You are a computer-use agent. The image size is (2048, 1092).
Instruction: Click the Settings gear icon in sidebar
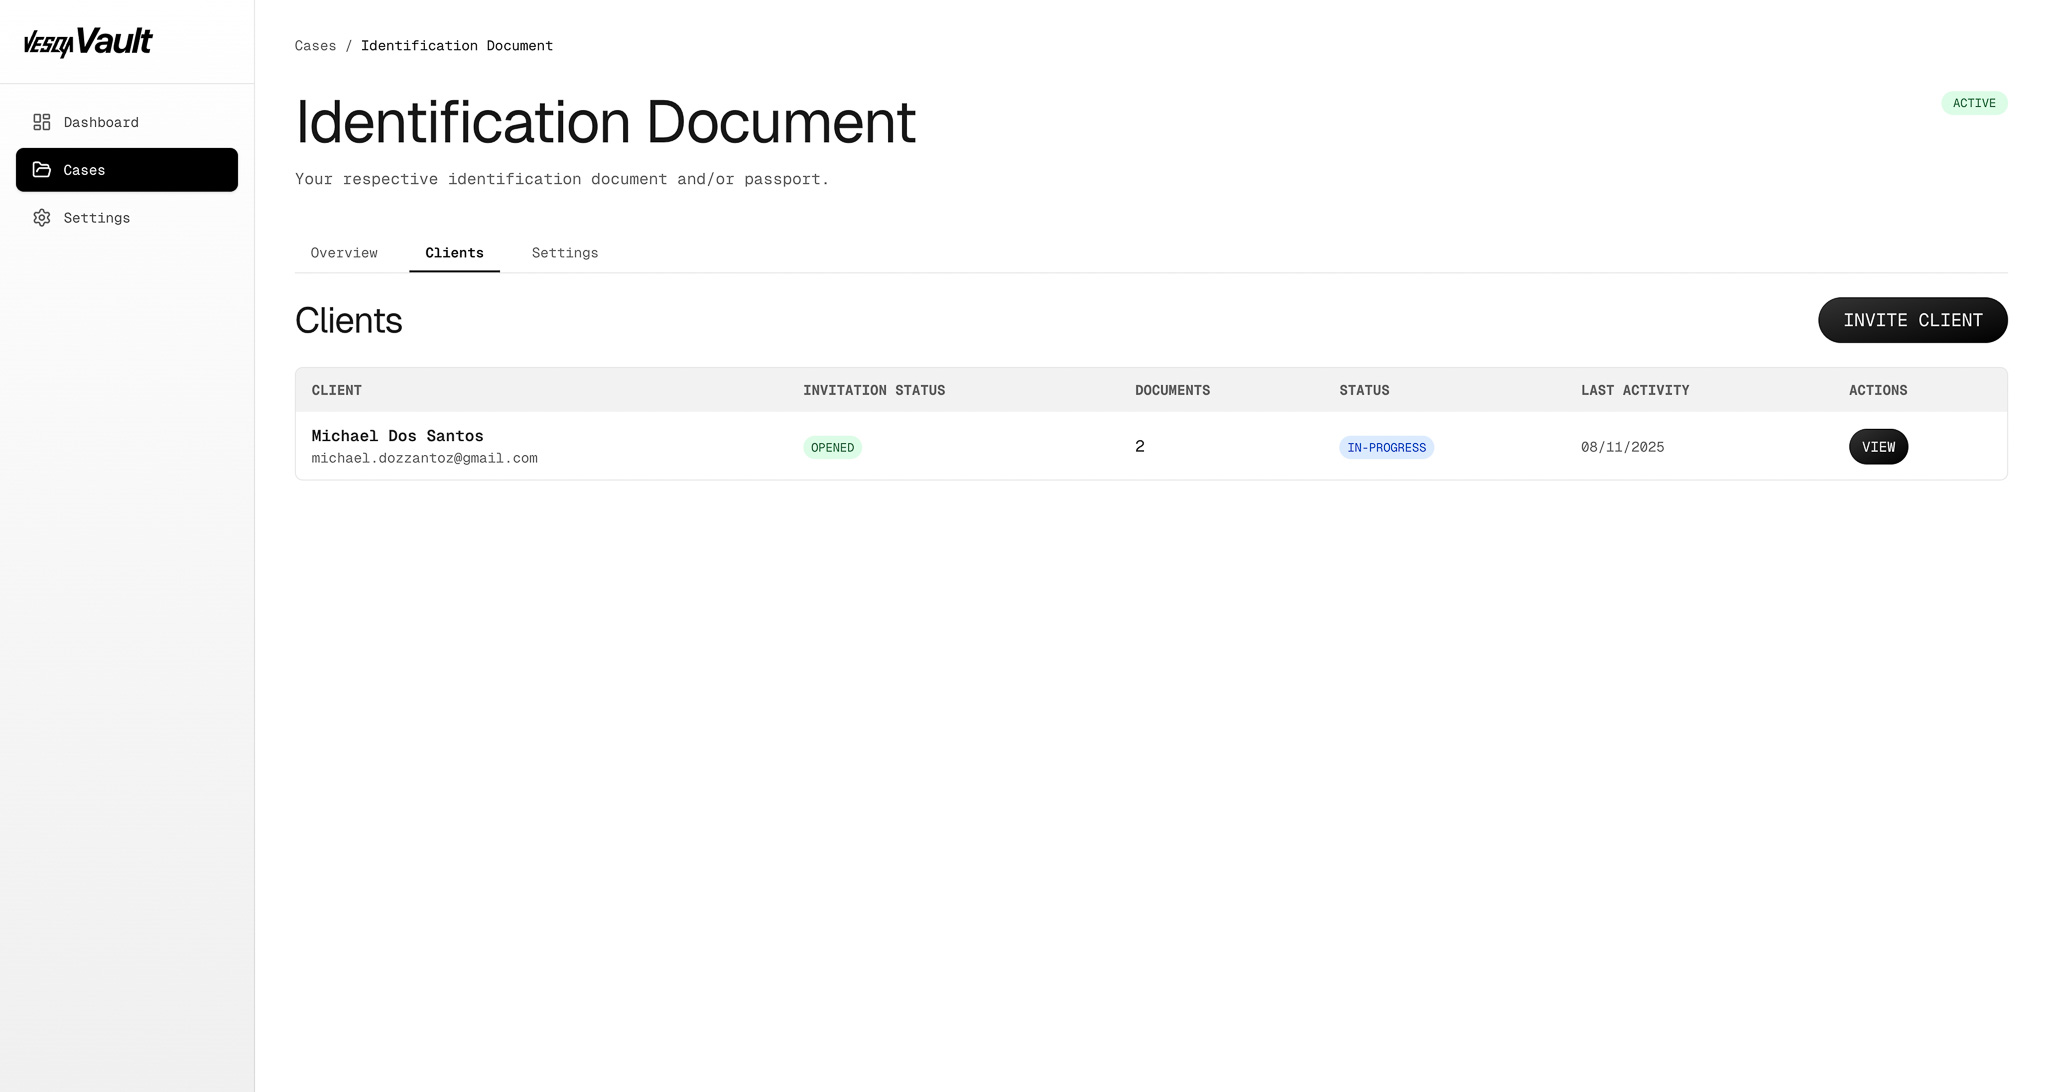coord(41,218)
